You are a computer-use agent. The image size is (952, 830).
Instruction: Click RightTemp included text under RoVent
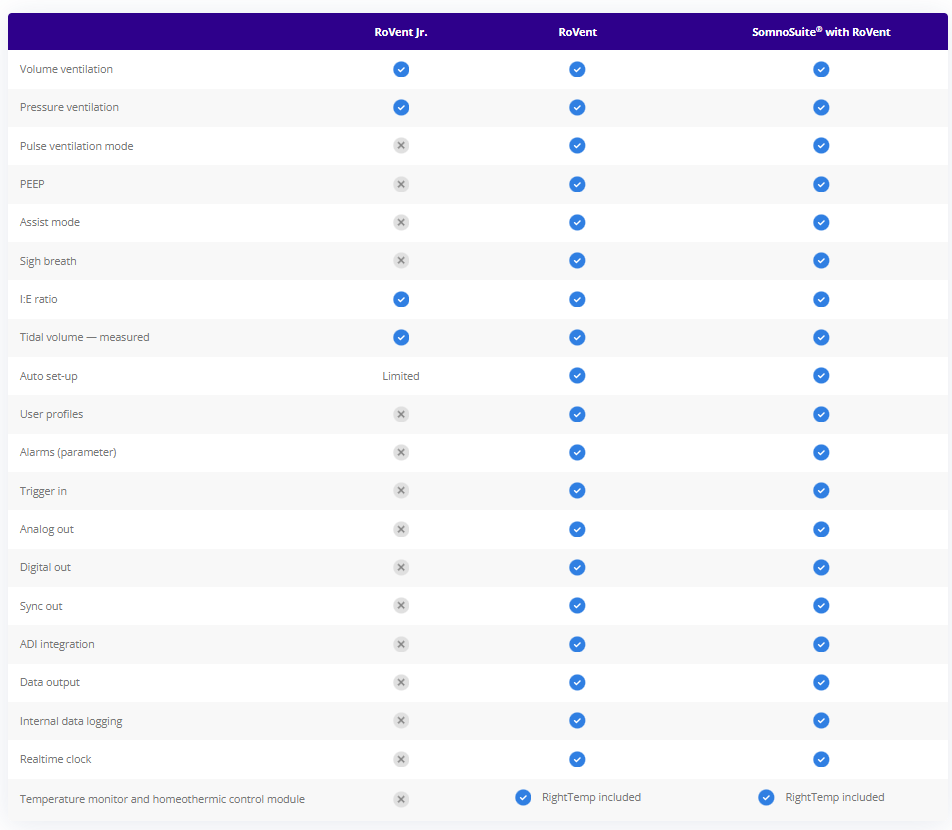tap(591, 797)
